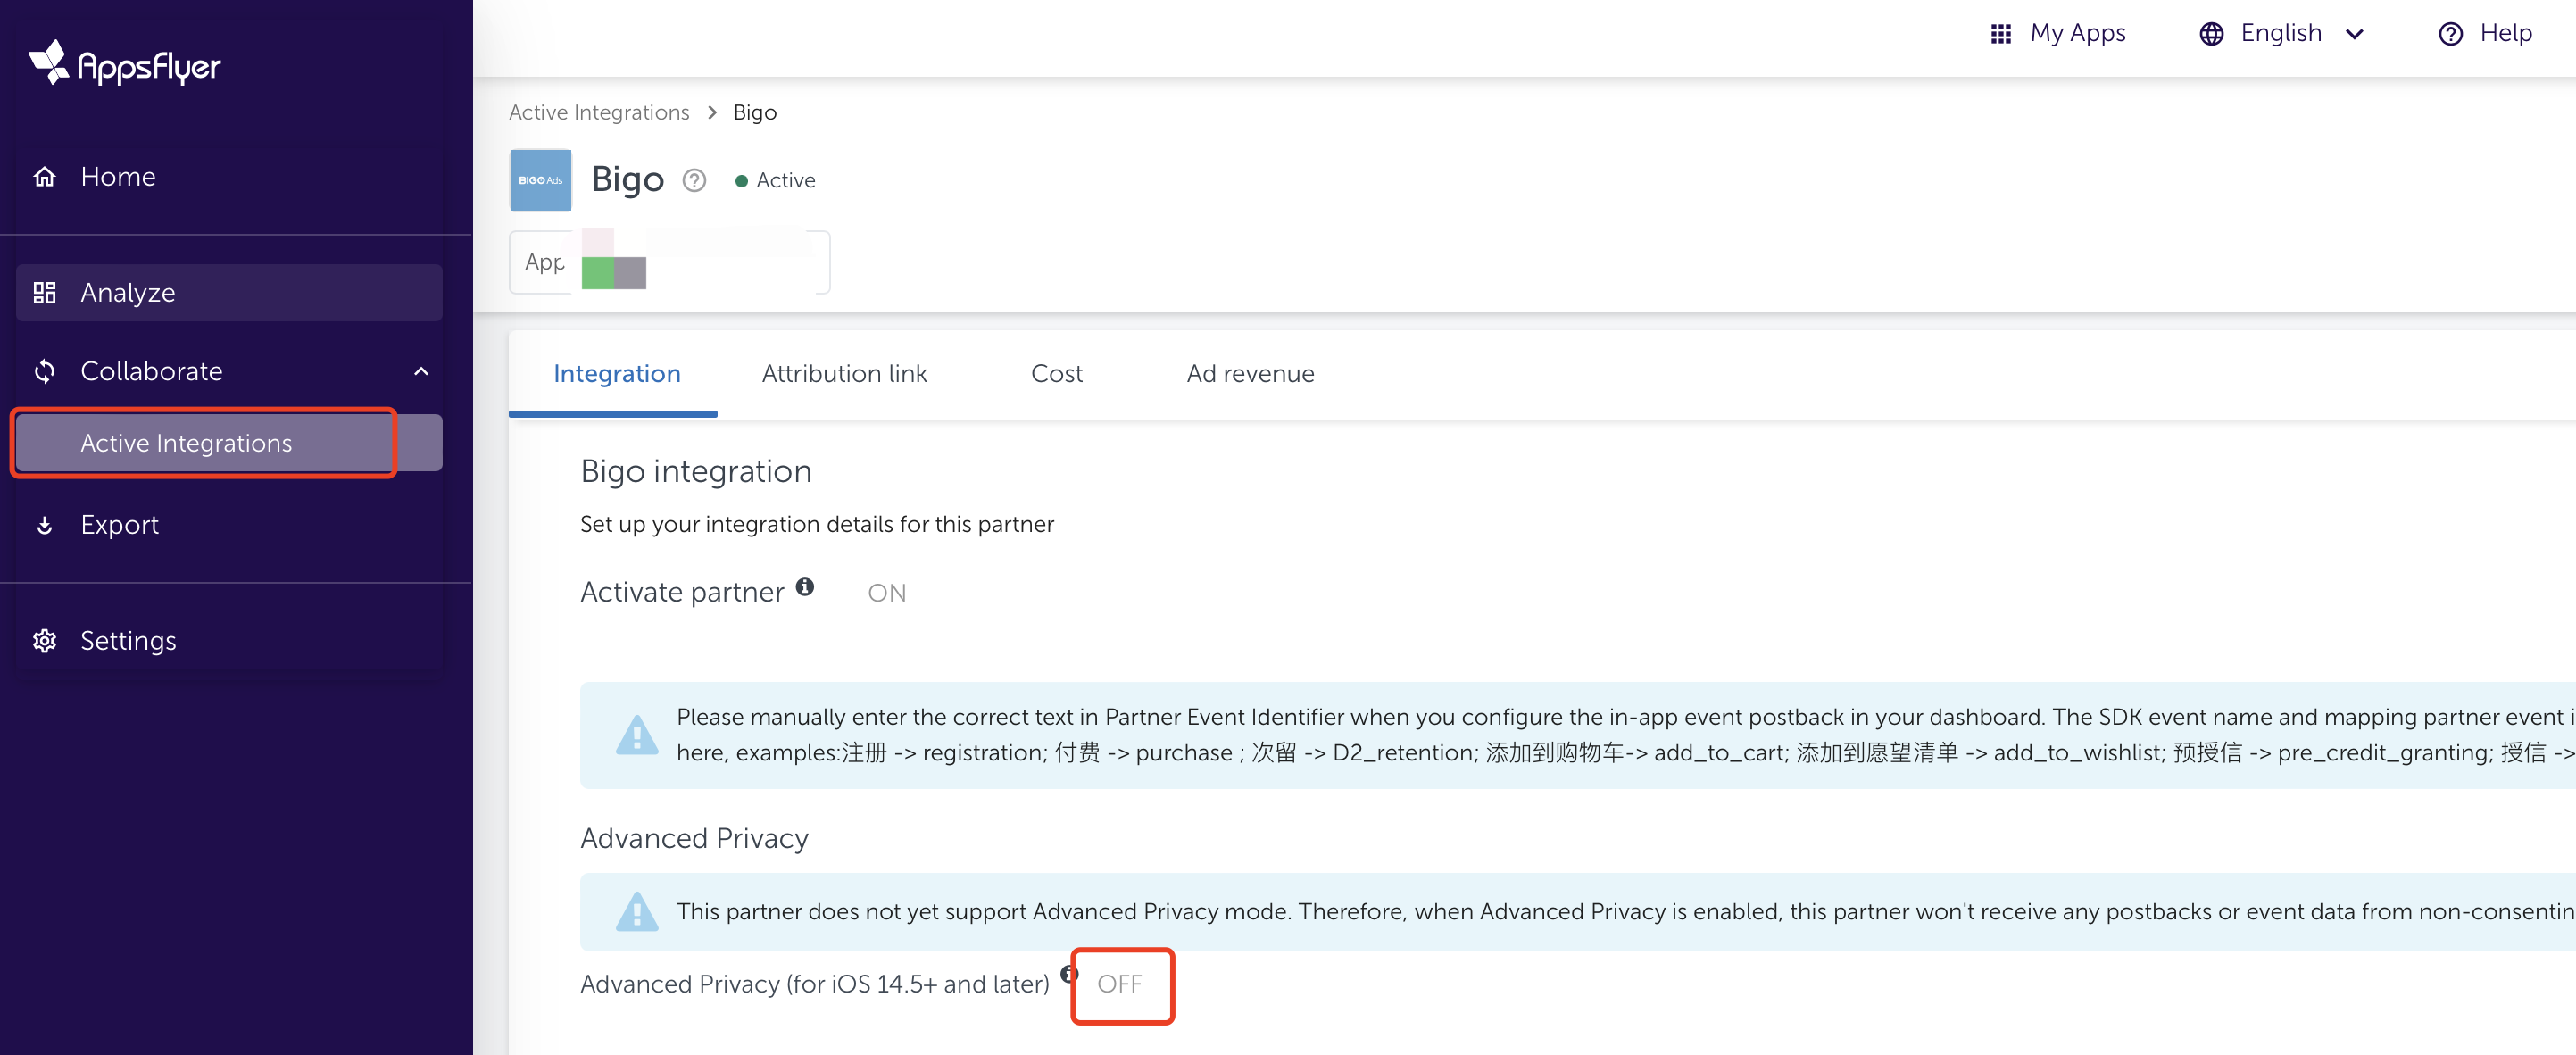Click the Bigo breadcrumb text

pyautogui.click(x=755, y=113)
